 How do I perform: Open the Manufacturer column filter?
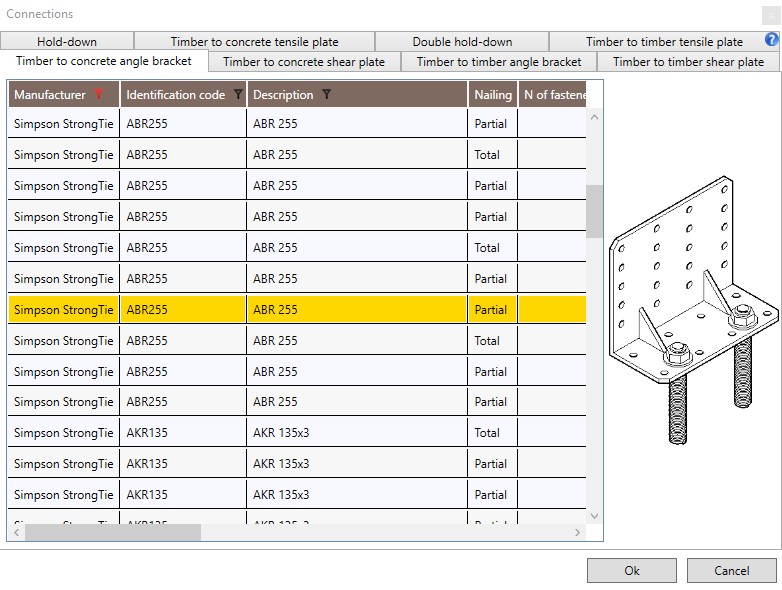[x=99, y=94]
